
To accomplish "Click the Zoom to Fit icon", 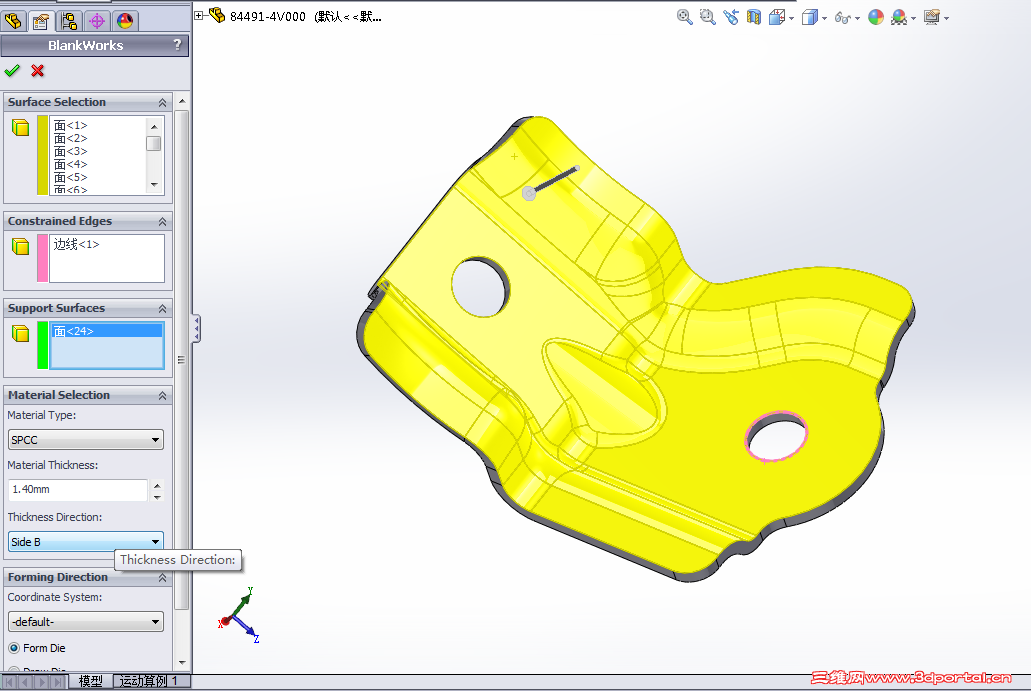I will (684, 17).
